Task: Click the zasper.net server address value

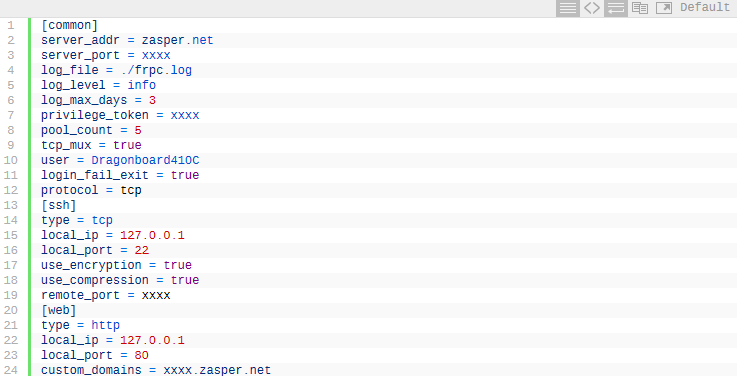Action: 177,40
